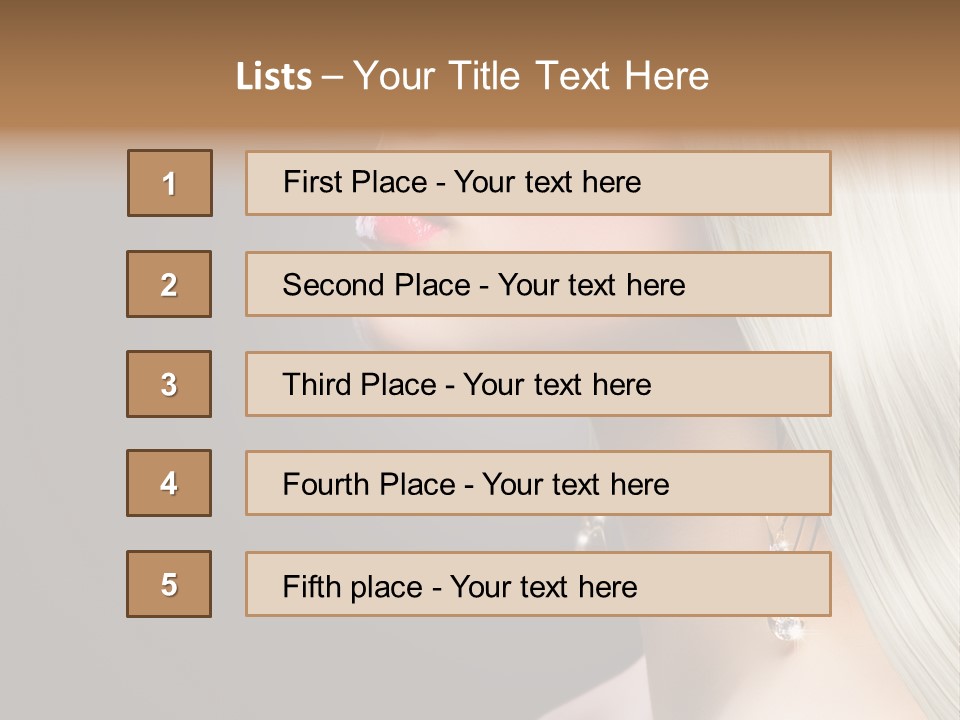Viewport: 960px width, 720px height.
Task: Select the number 5 box
Action: [169, 584]
